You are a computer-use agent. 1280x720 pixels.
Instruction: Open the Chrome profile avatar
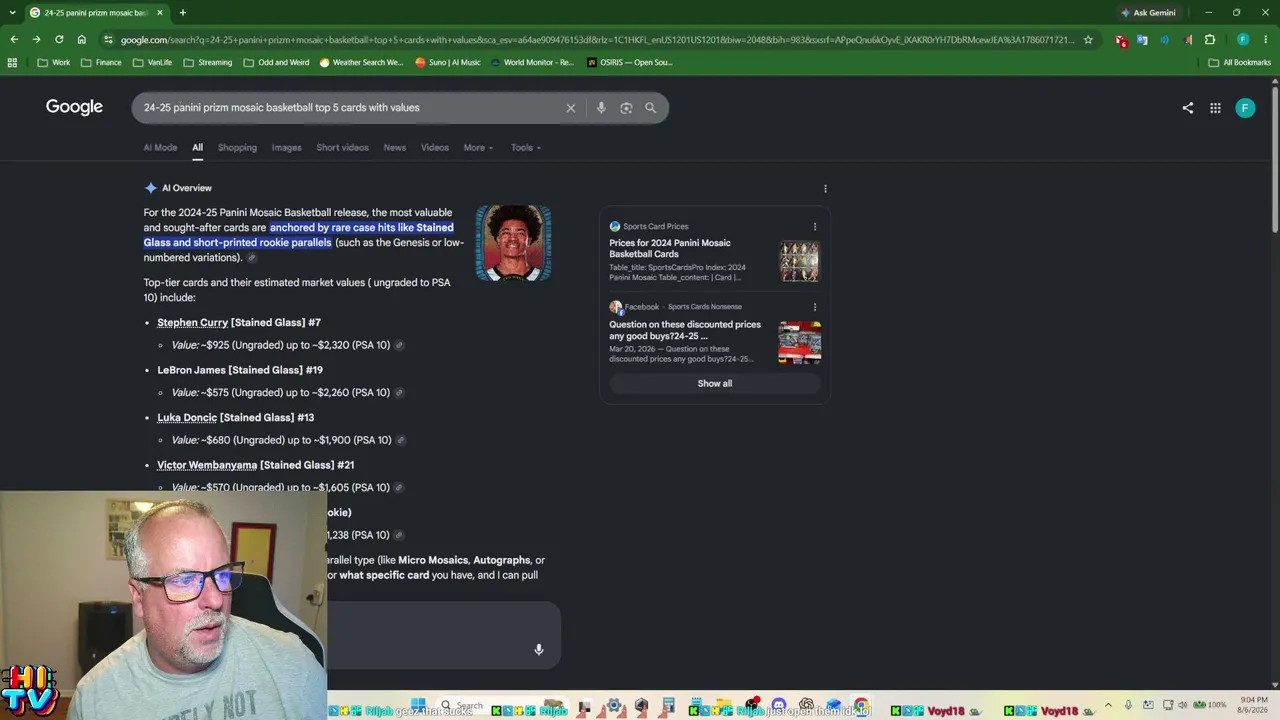click(1243, 40)
